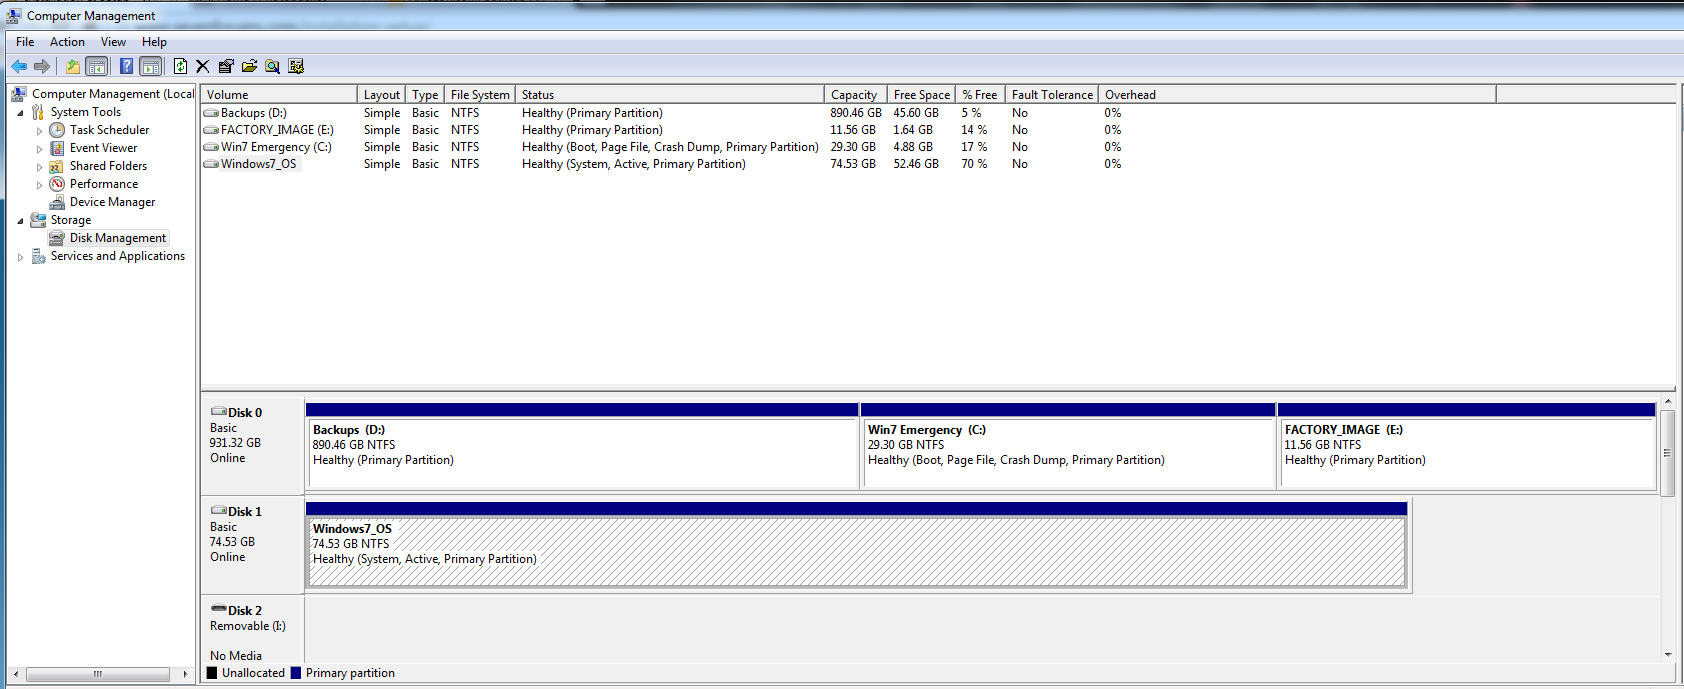Viewport: 1684px width, 689px height.
Task: Click the Services and Applications icon
Action: pos(38,256)
